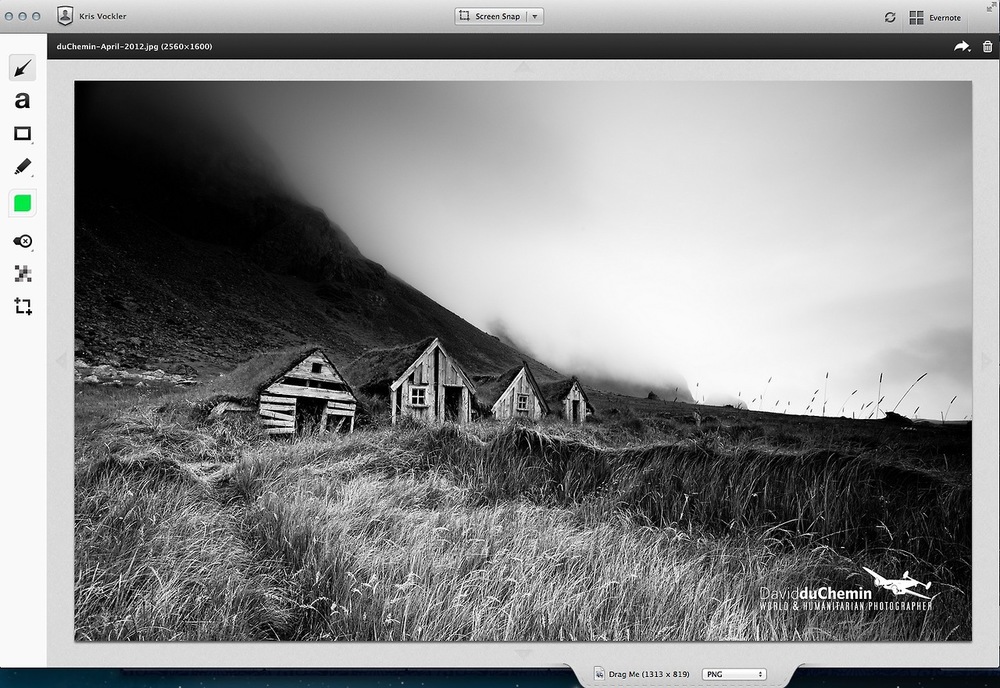Click the Kris Vockler account profile
1000x688 pixels.
[92, 17]
